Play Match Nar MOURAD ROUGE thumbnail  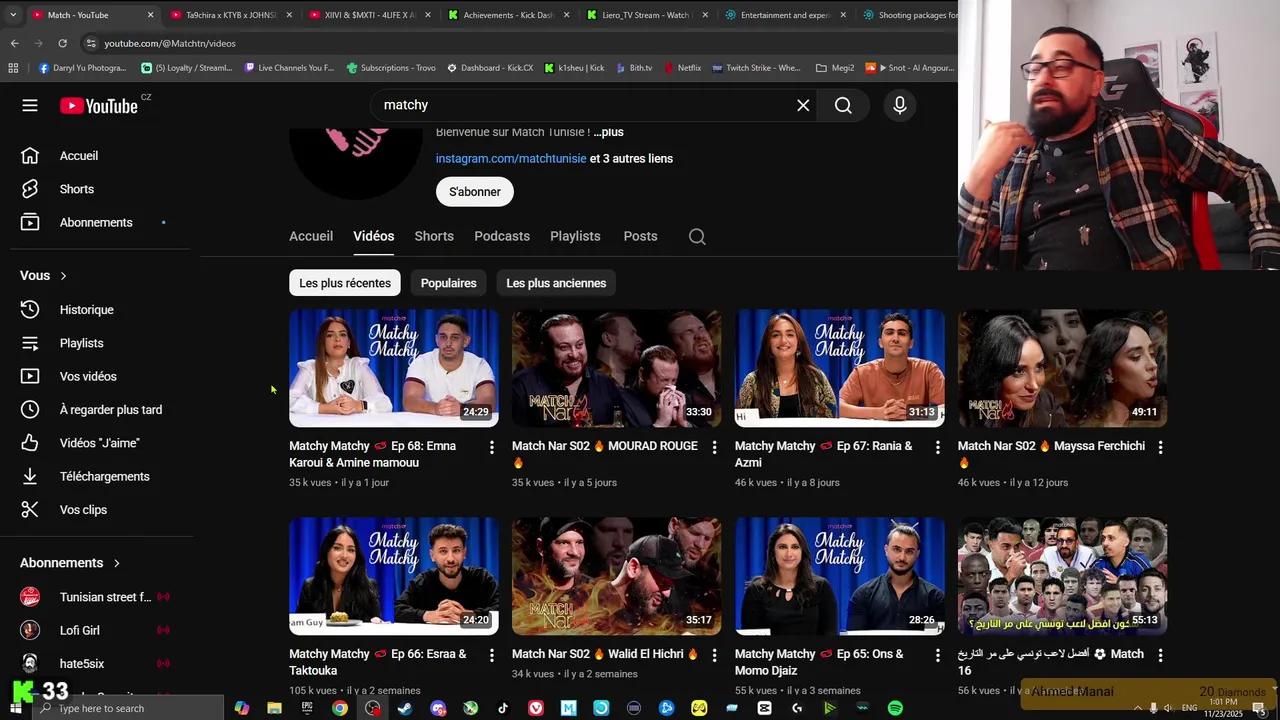coord(617,368)
